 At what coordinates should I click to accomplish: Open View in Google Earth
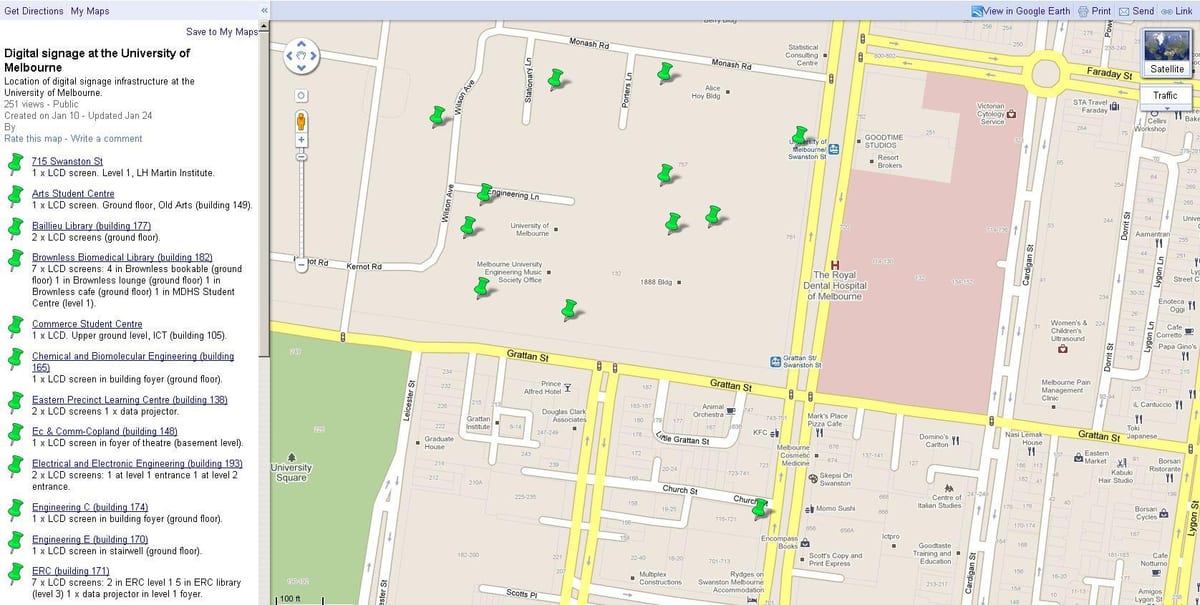1020,11
